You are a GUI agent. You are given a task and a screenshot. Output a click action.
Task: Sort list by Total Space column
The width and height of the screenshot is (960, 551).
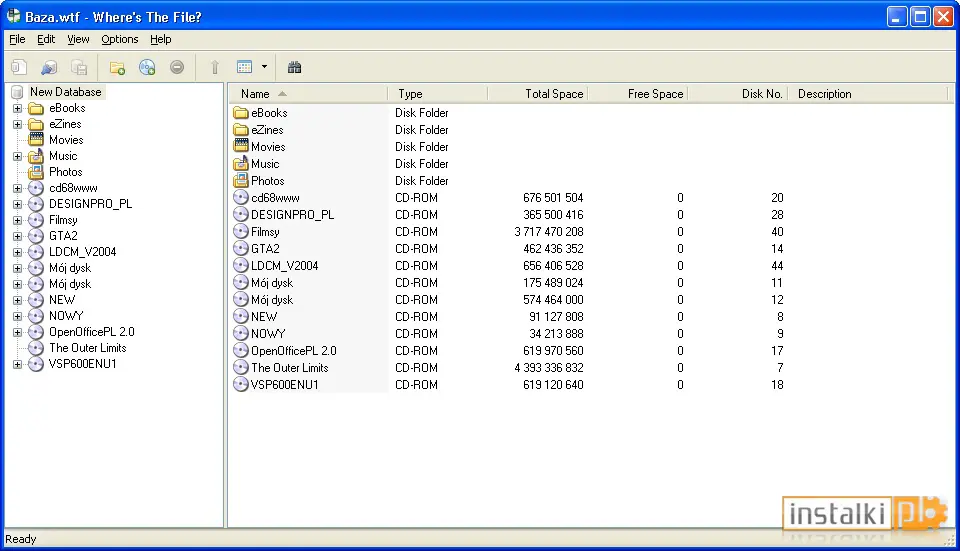(x=538, y=94)
